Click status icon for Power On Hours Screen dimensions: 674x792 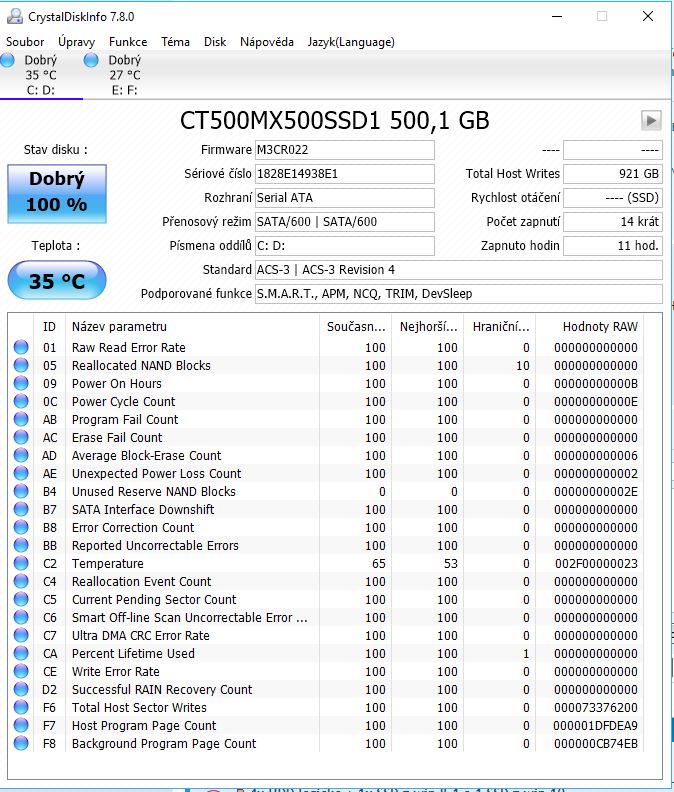21,383
